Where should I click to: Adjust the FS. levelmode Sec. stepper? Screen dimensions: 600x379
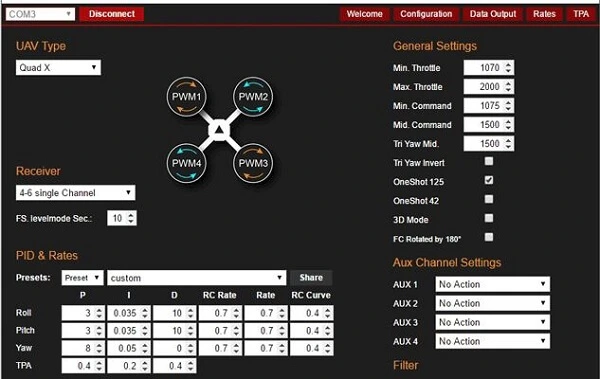pyautogui.click(x=131, y=218)
